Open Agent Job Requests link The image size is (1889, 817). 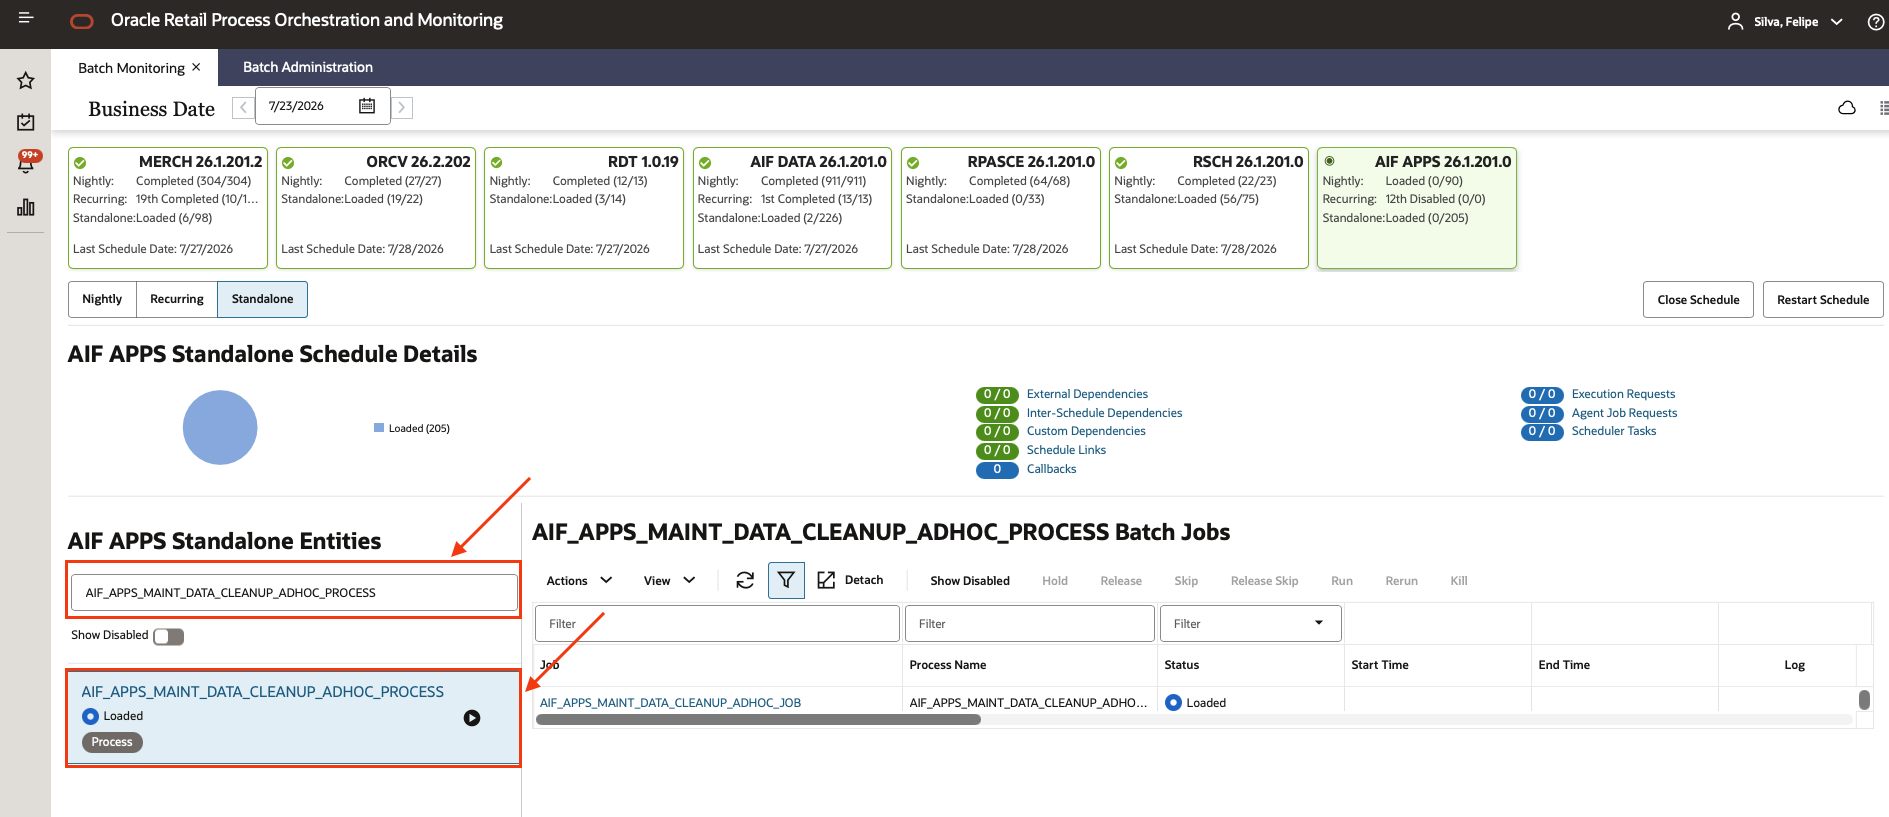tap(1624, 413)
